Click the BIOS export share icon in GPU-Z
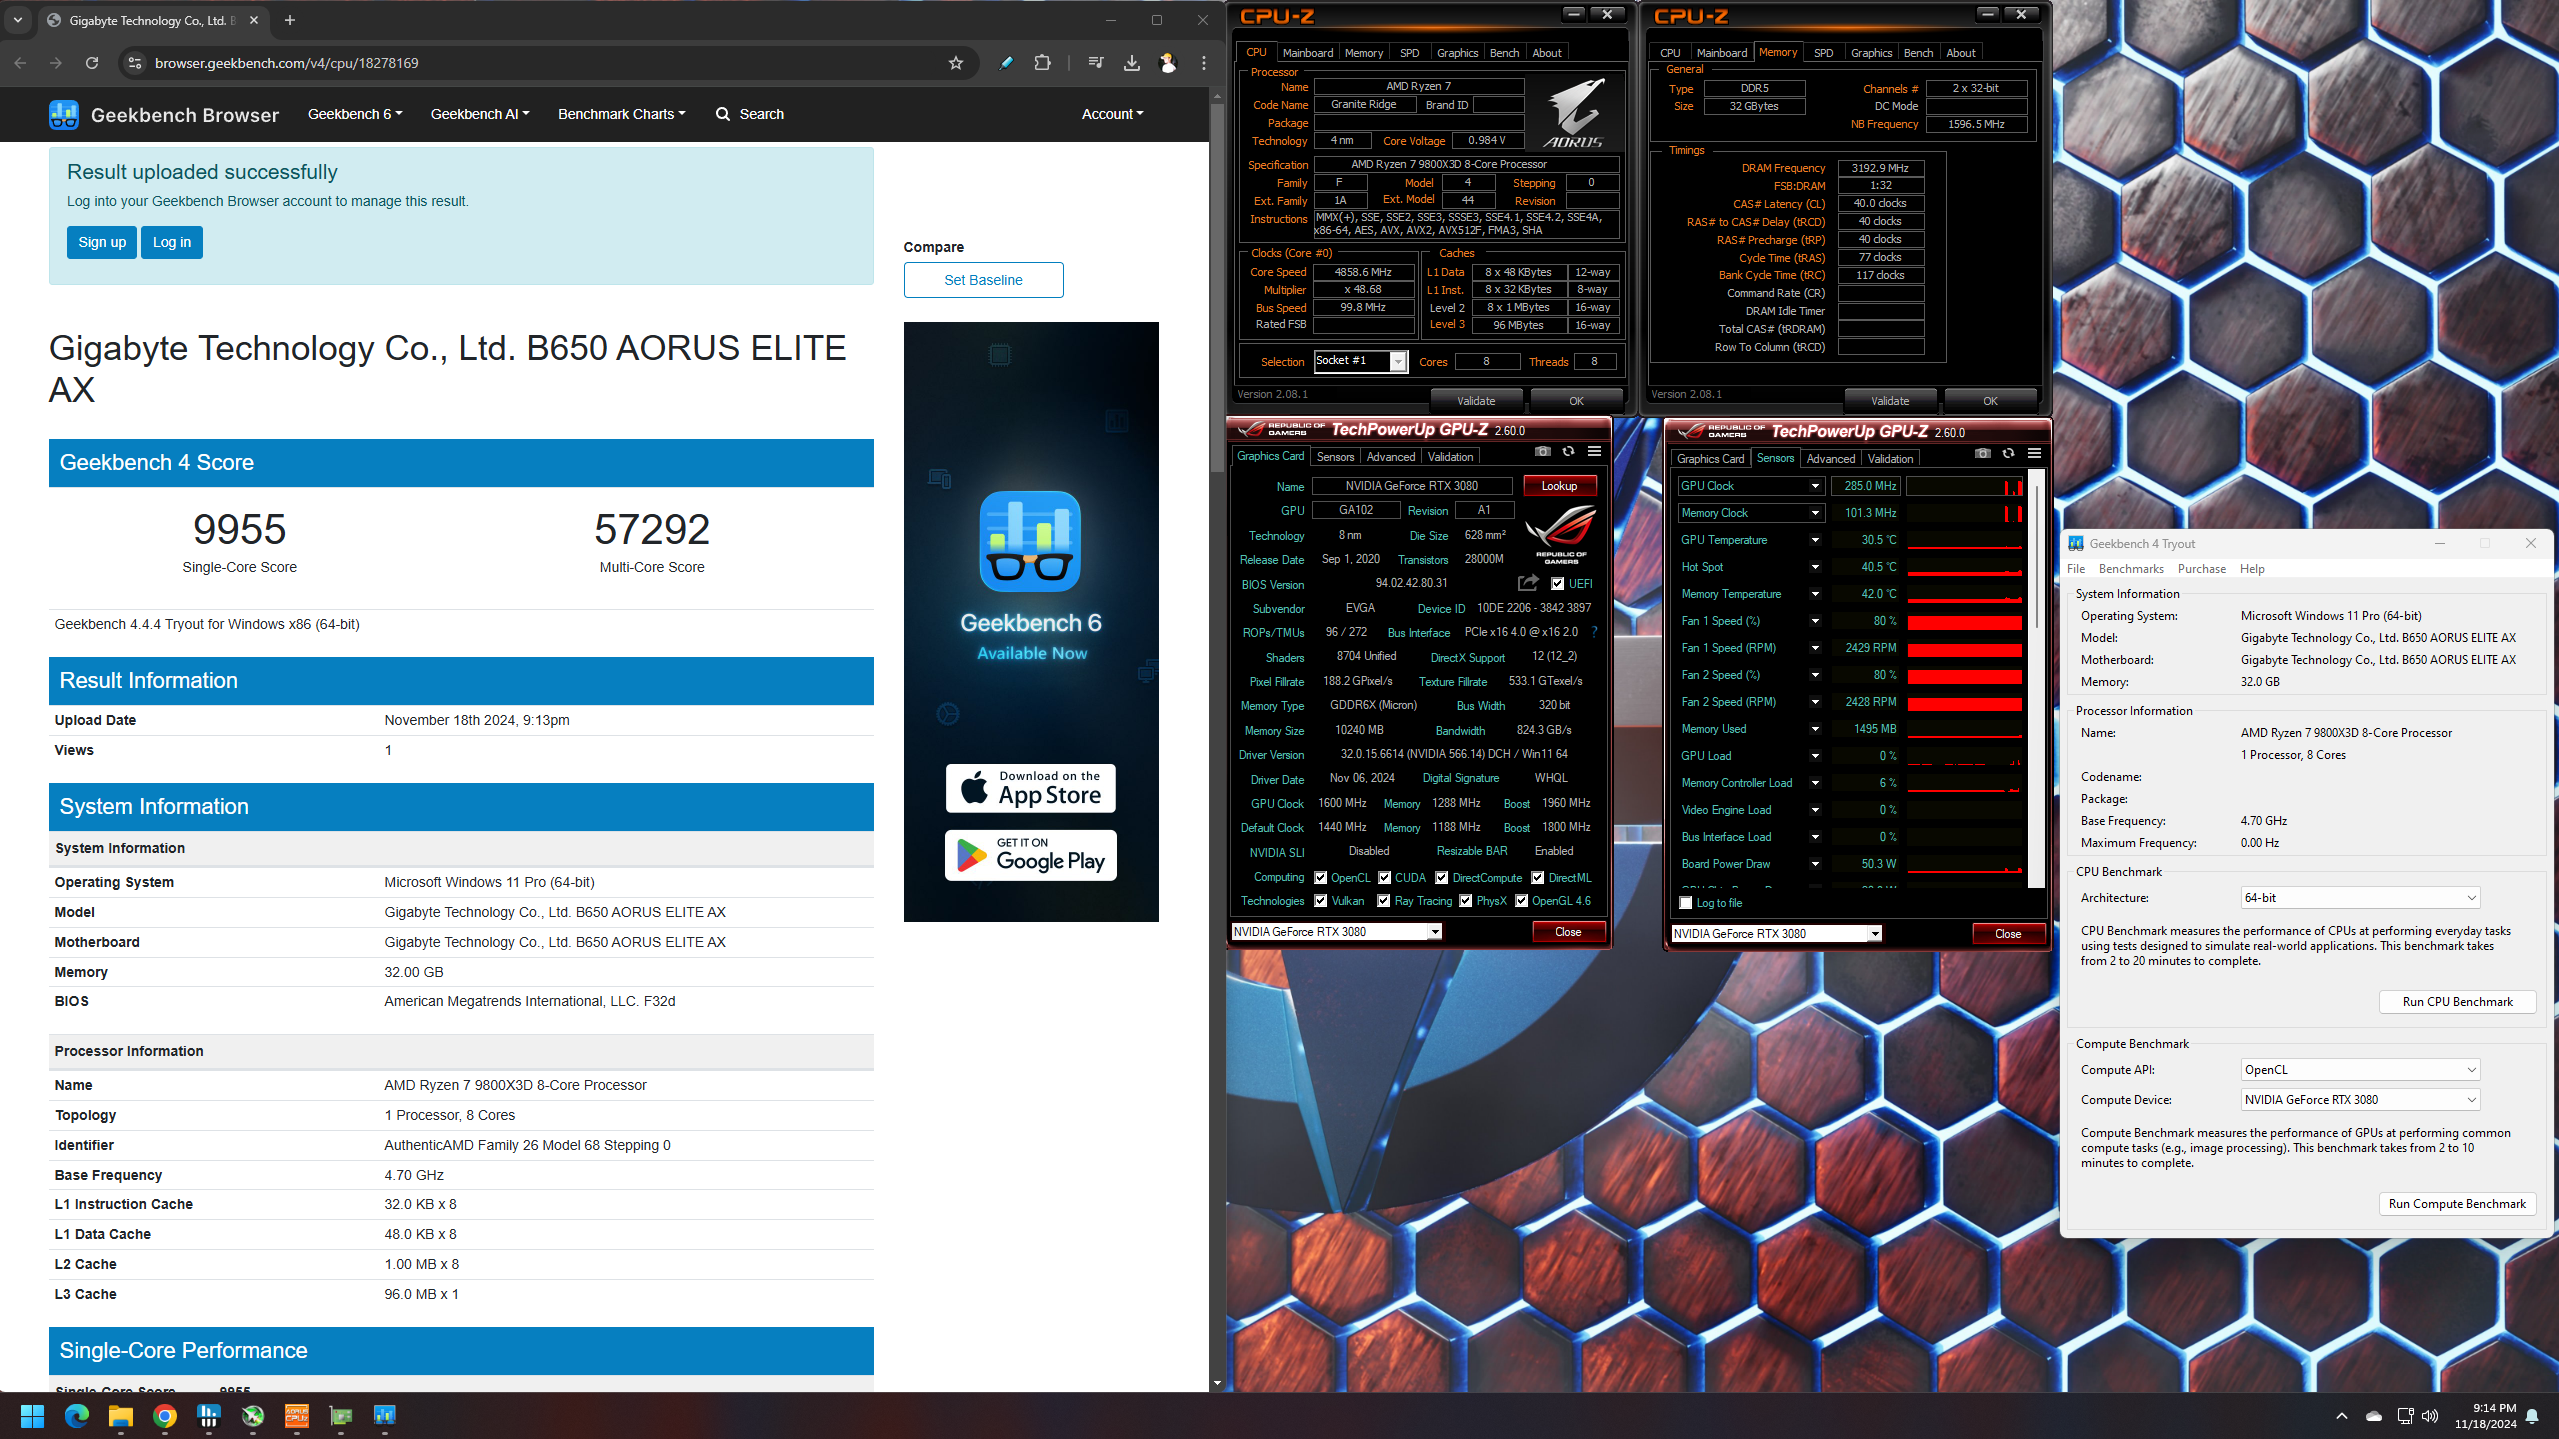2559x1439 pixels. [x=1528, y=583]
